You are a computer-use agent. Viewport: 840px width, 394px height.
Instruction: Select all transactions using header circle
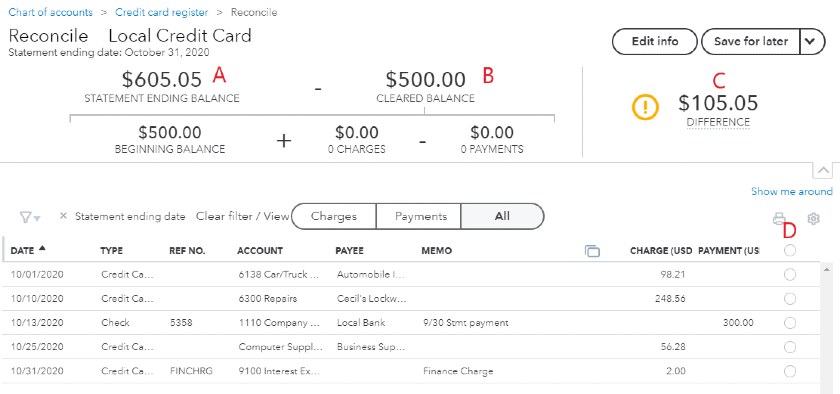click(789, 250)
